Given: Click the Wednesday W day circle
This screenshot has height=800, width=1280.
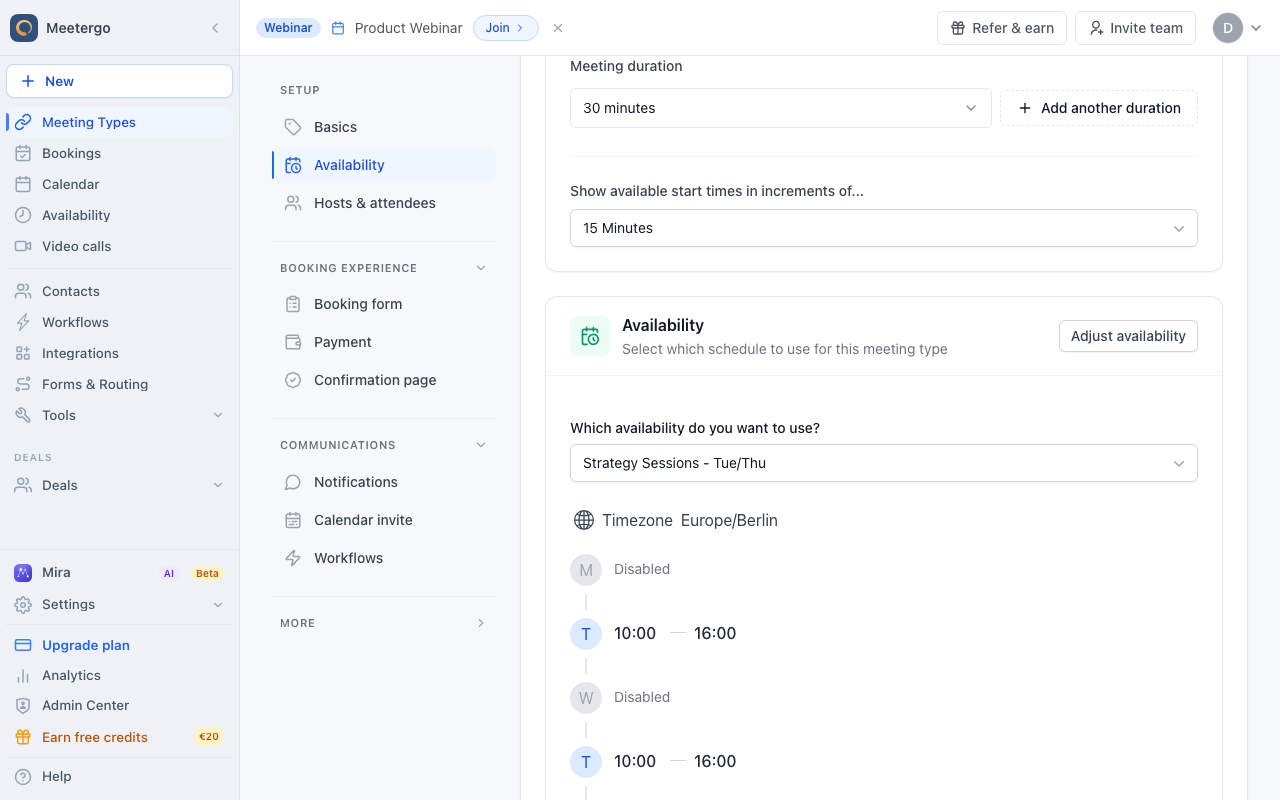Looking at the screenshot, I should click(586, 698).
